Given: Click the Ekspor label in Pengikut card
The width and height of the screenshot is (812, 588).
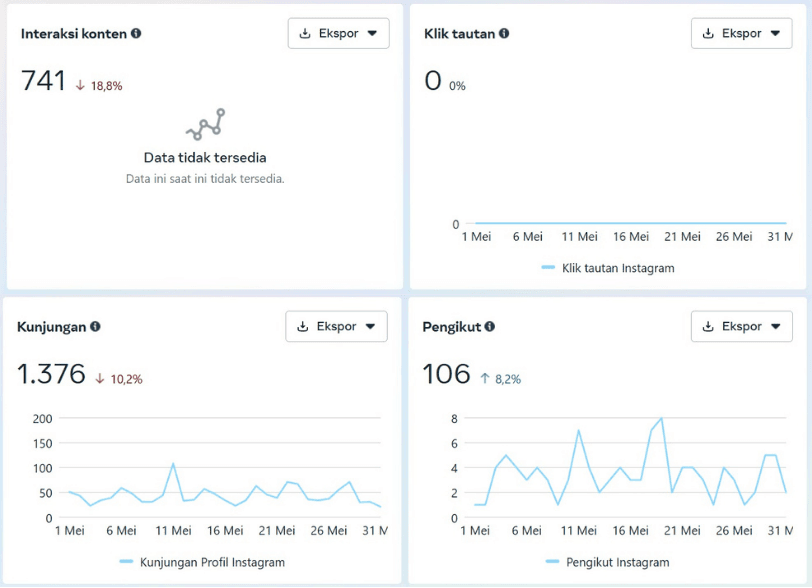Looking at the screenshot, I should pos(742,326).
